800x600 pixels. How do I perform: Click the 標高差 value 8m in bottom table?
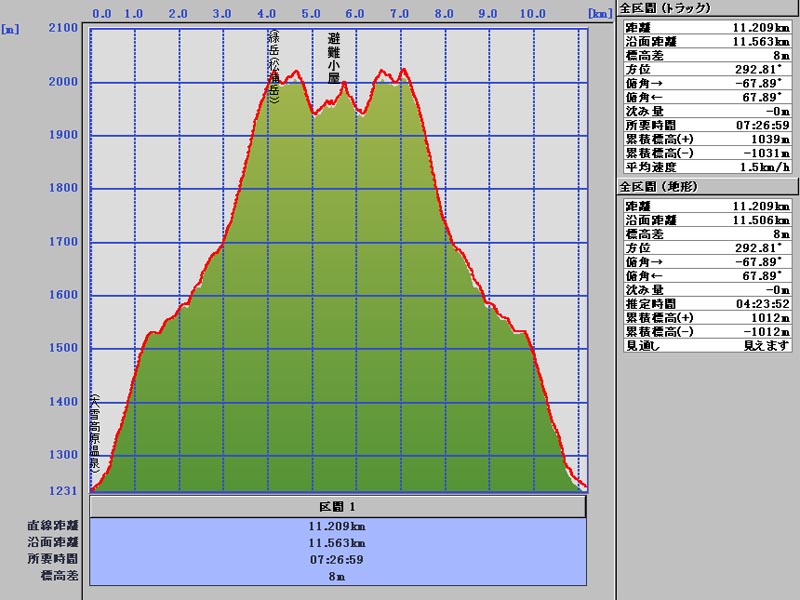[337, 576]
